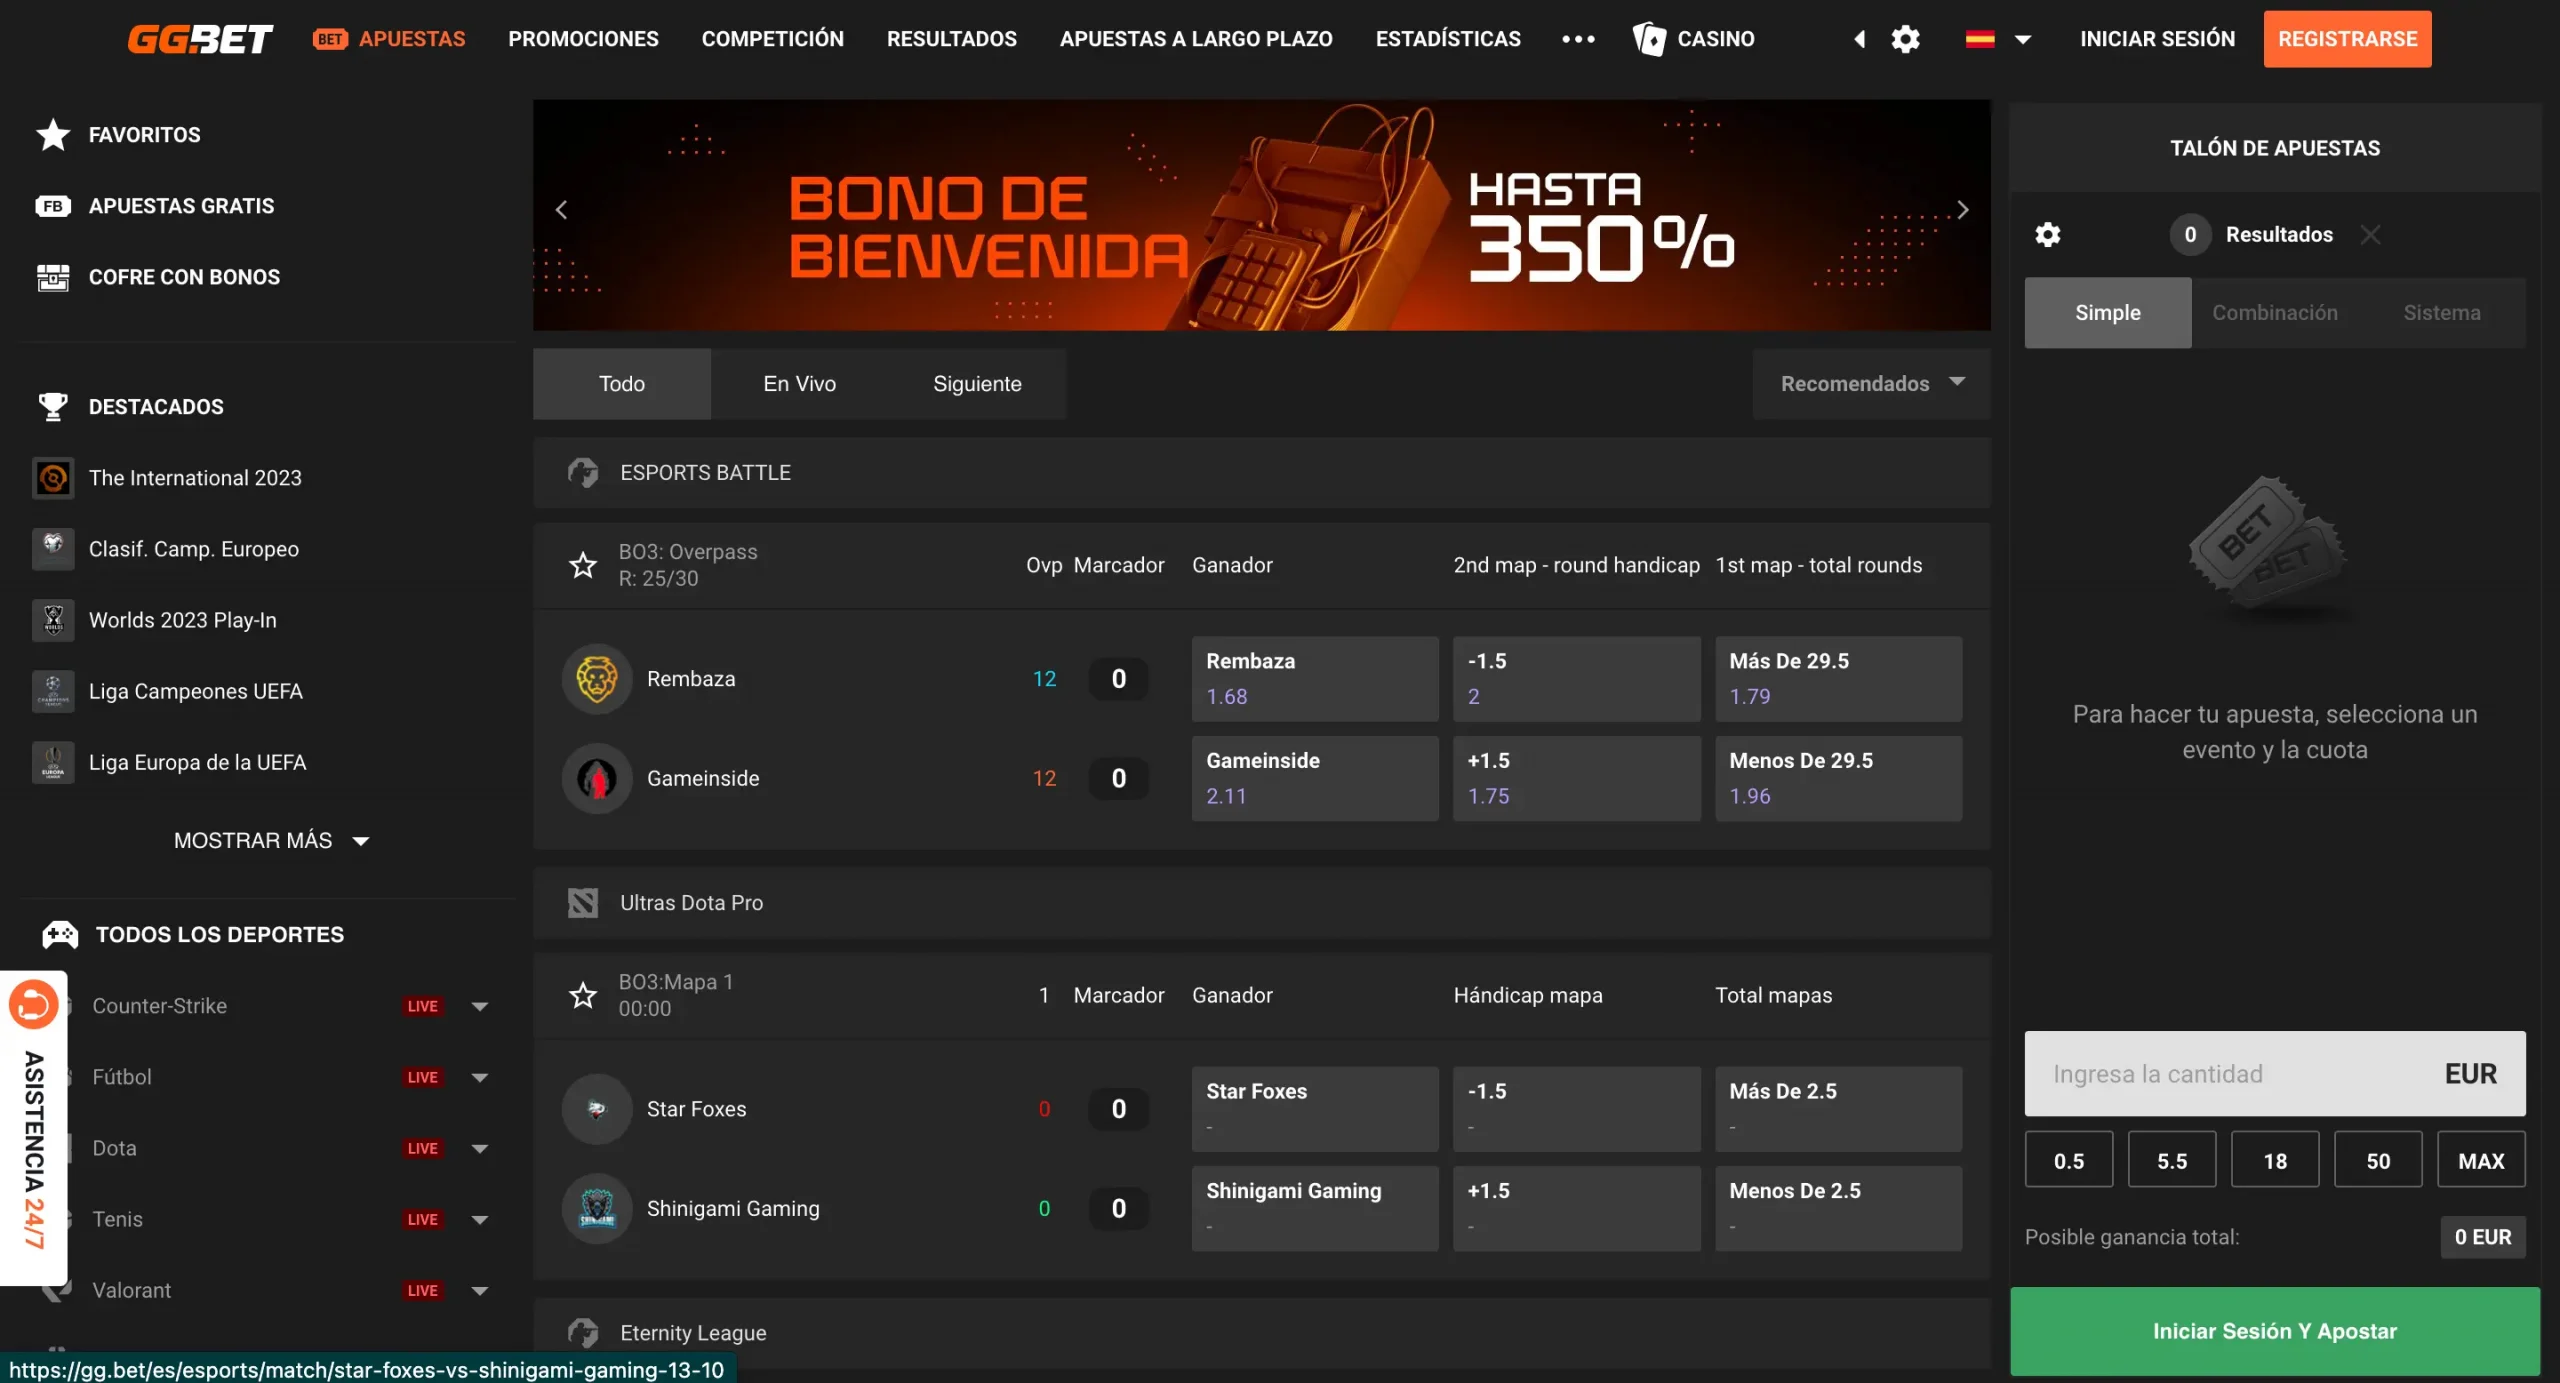
Task: Open the Promociones menu item
Action: tap(583, 39)
